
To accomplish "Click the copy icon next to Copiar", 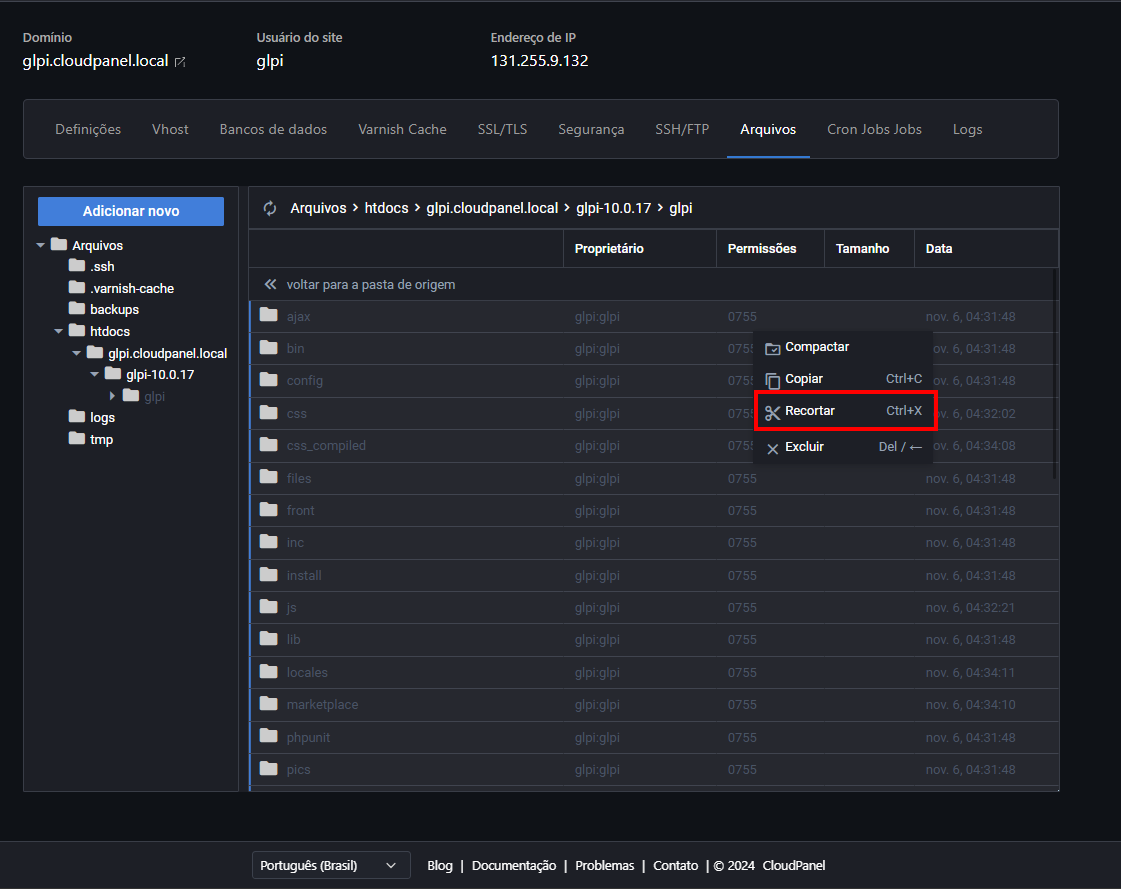I will point(773,380).
